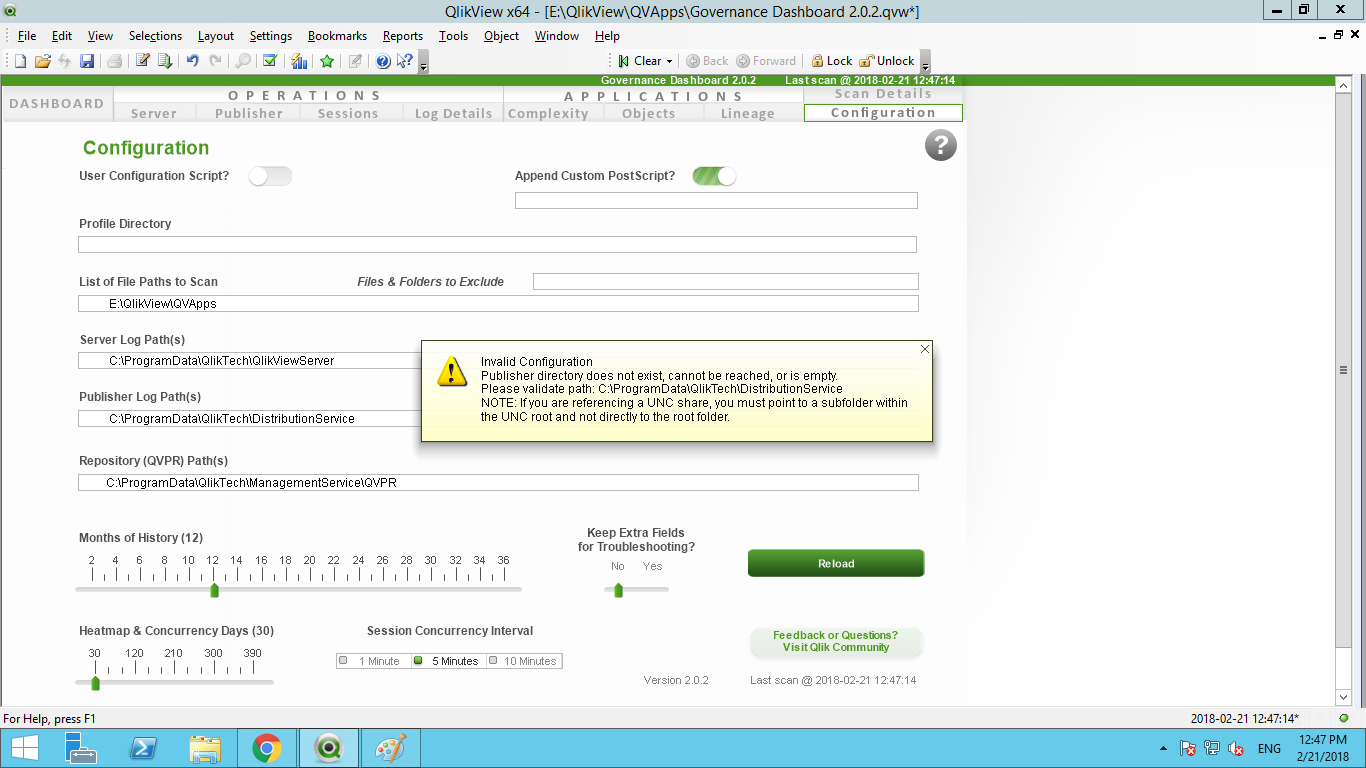Click the Clear selections button
This screenshot has height=768, width=1366.
point(639,61)
